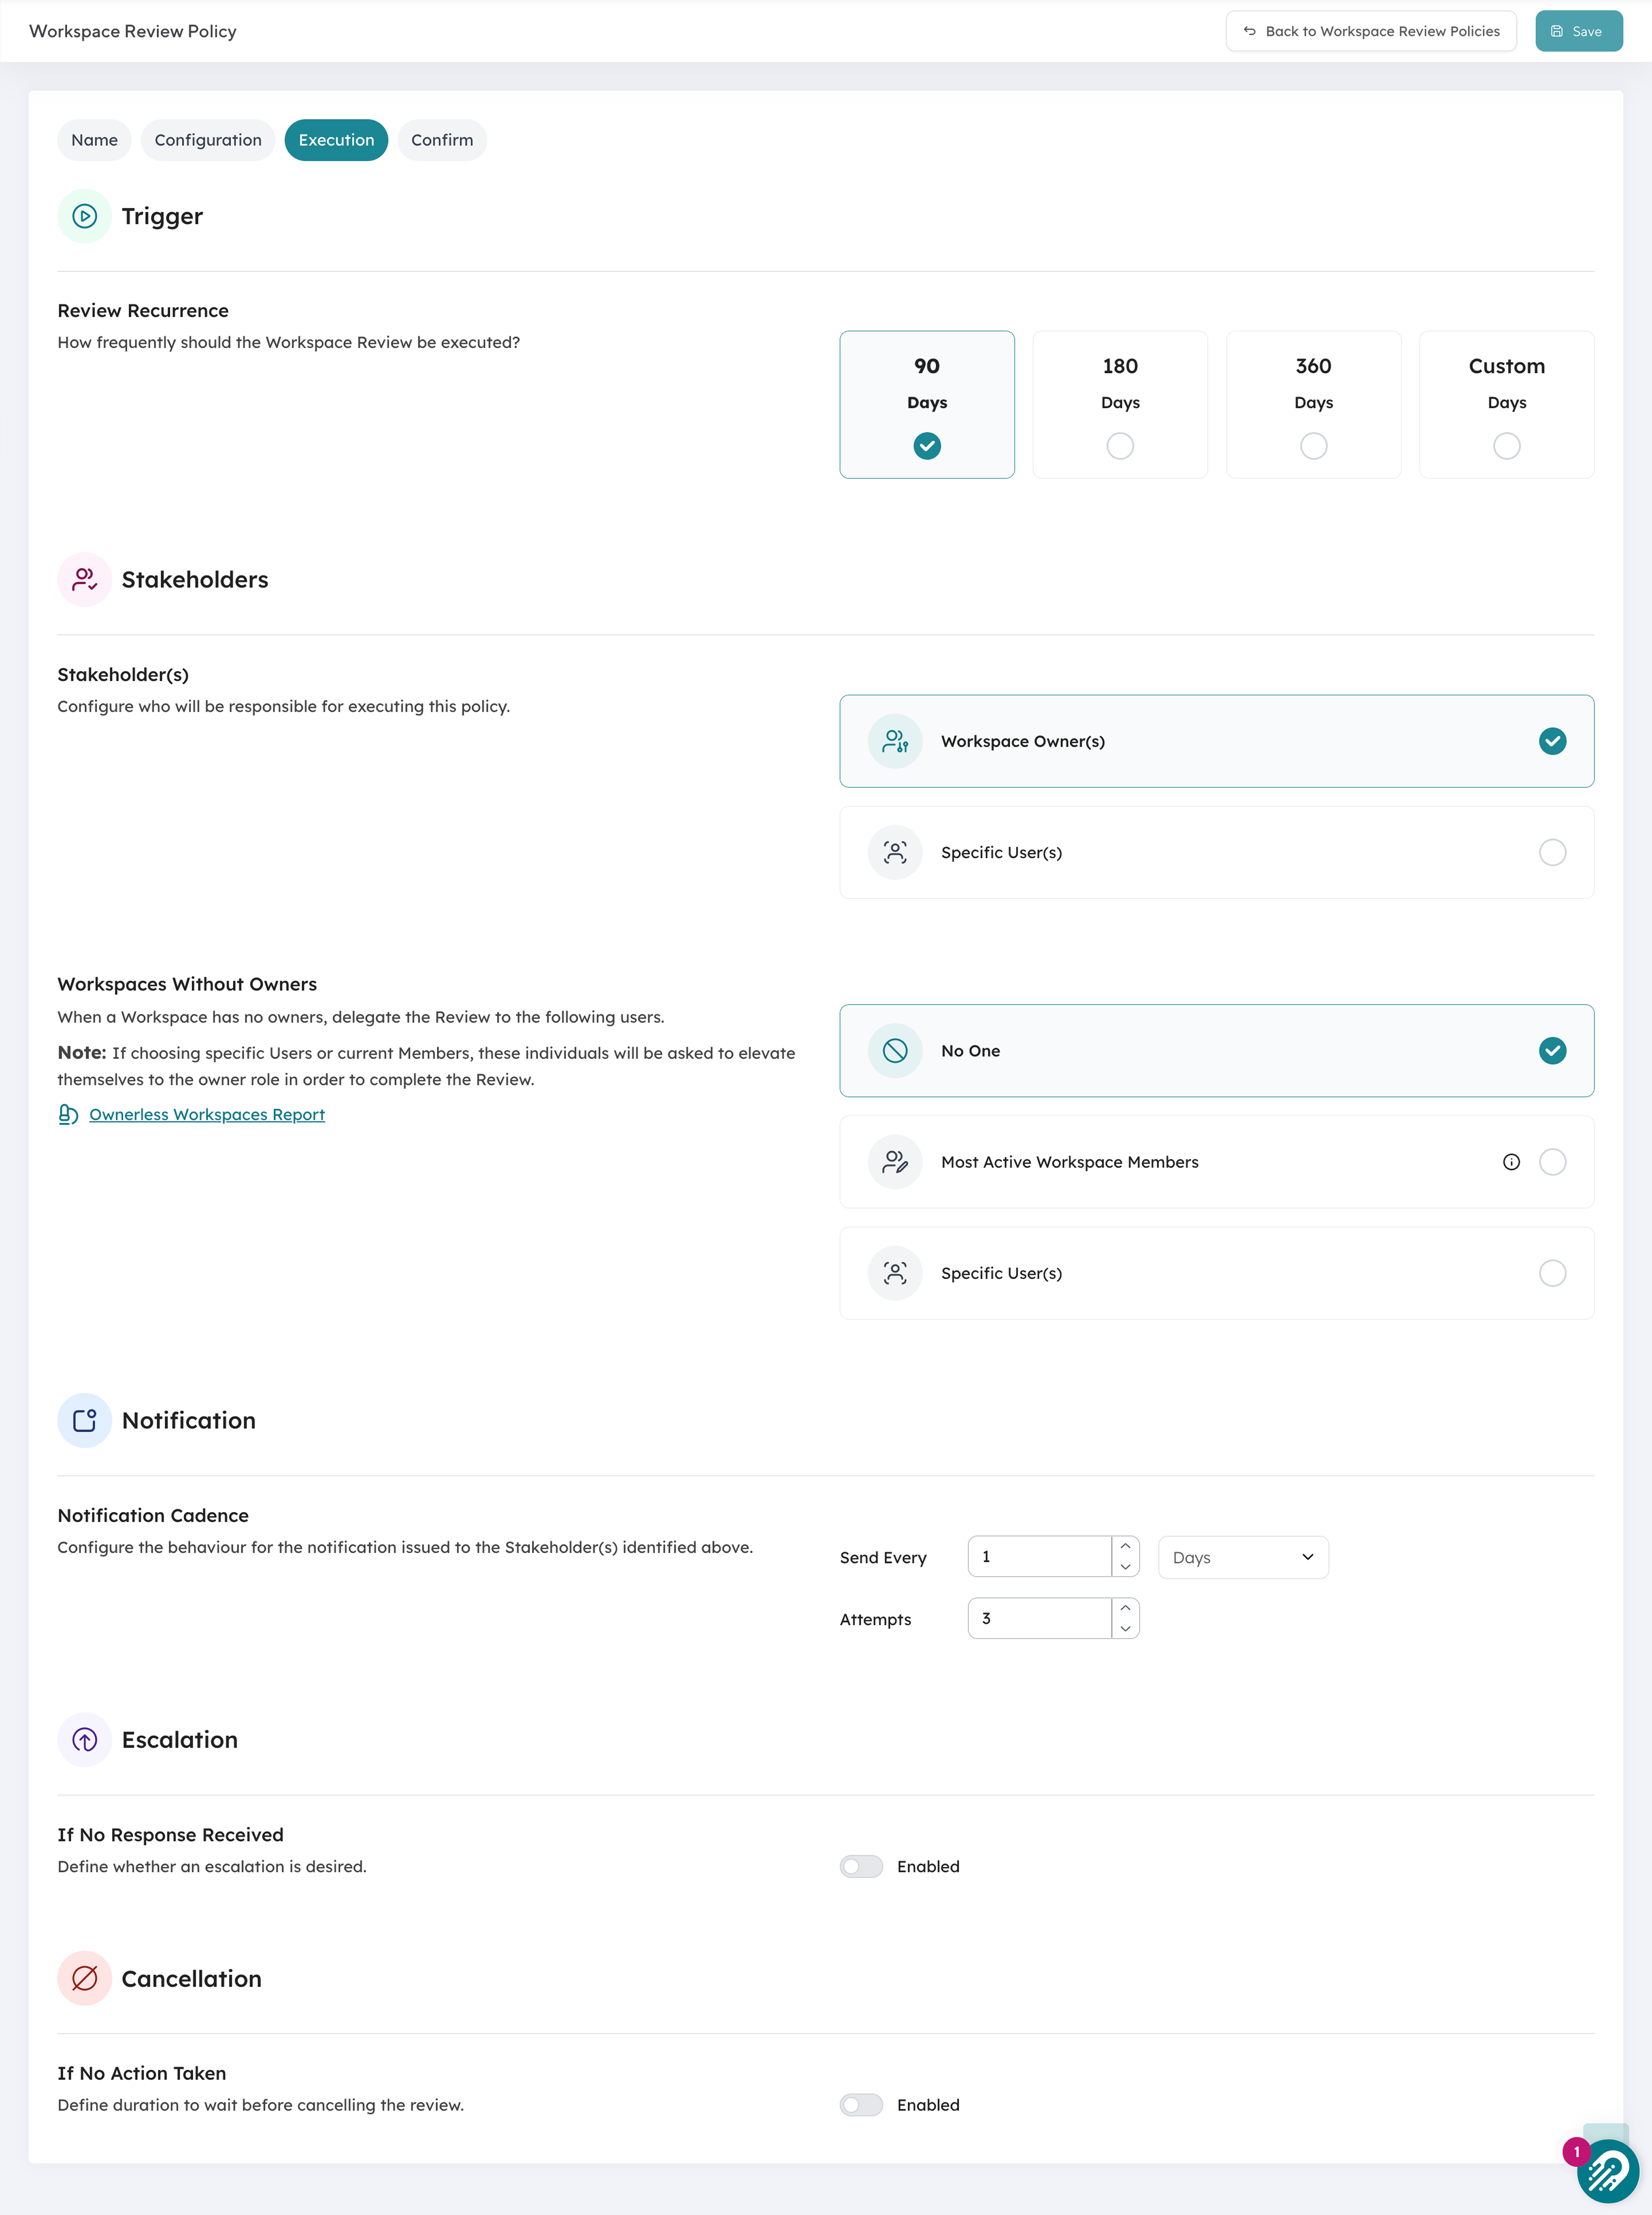Viewport: 1652px width, 2215px height.
Task: Enable the If No Action Taken cancellation toggle
Action: coord(861,2105)
